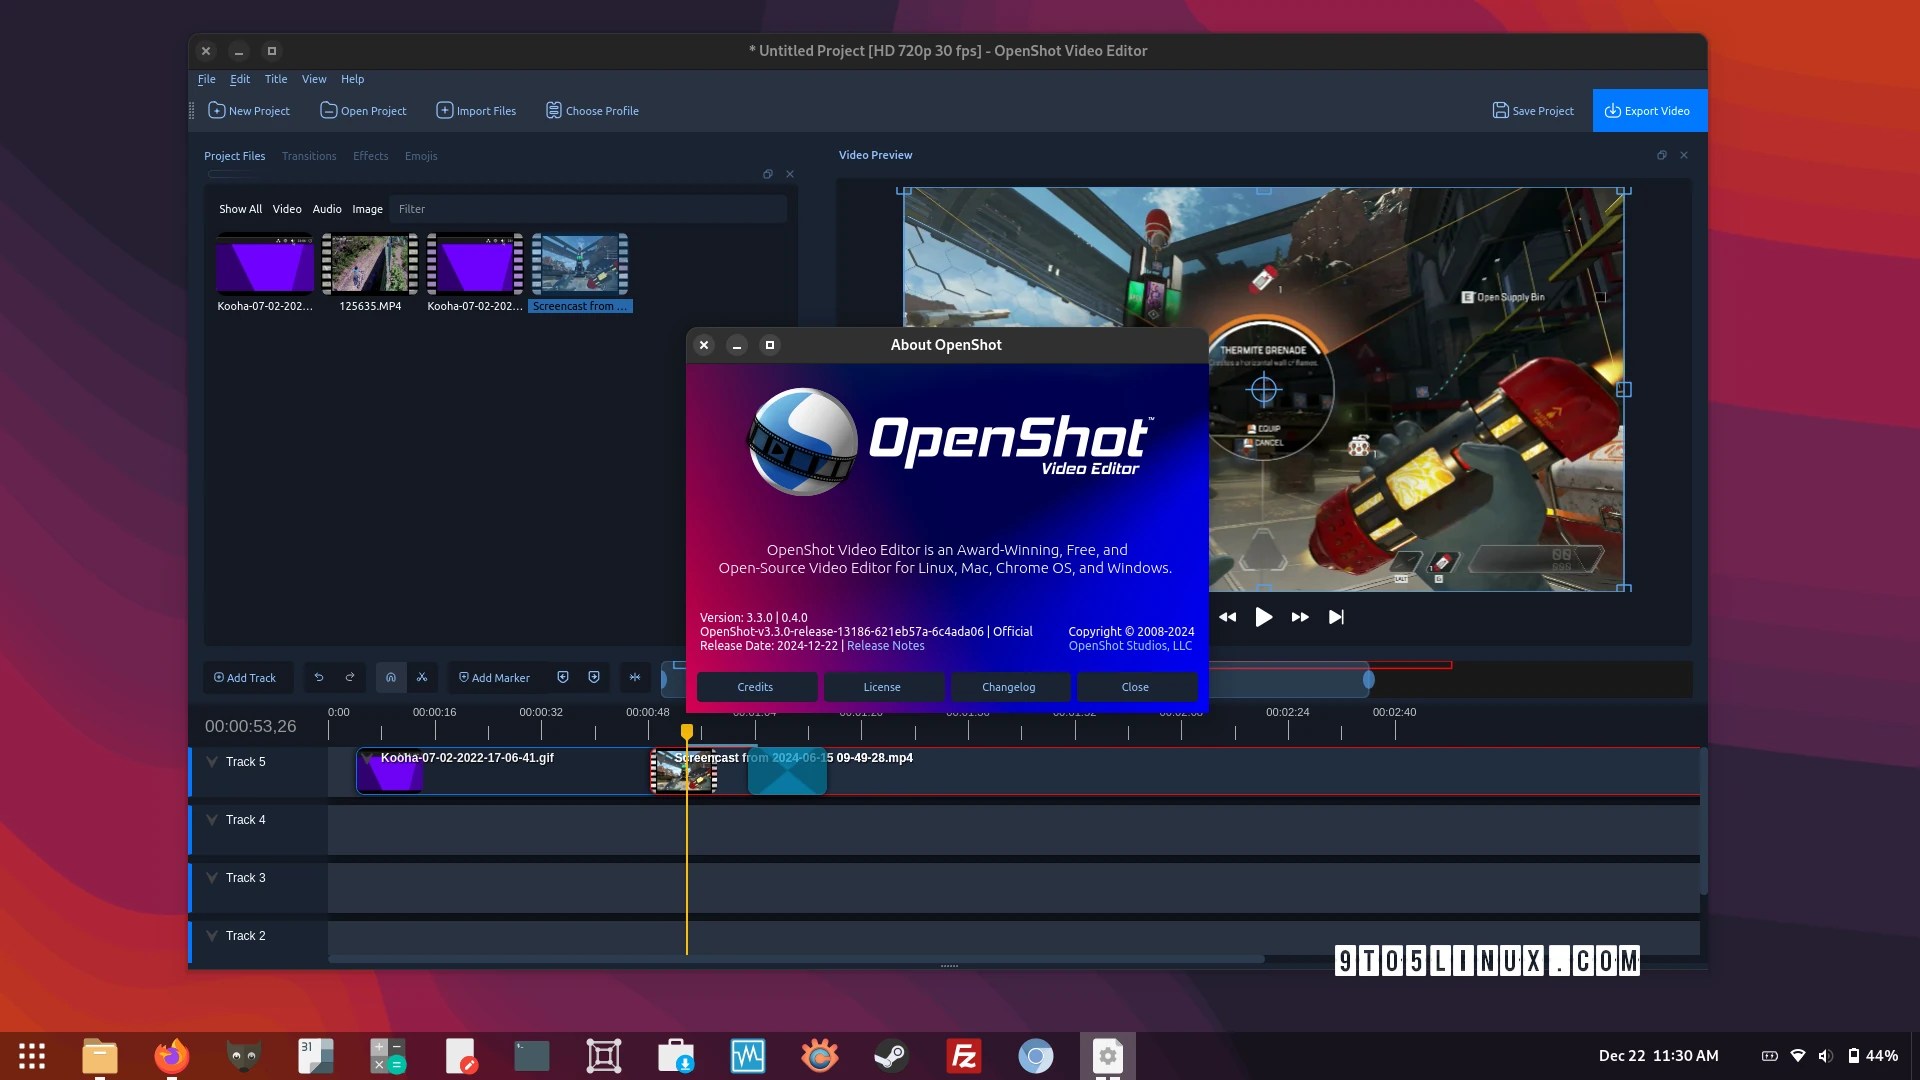Open the Release Notes link
The image size is (1920, 1080).
tap(885, 646)
